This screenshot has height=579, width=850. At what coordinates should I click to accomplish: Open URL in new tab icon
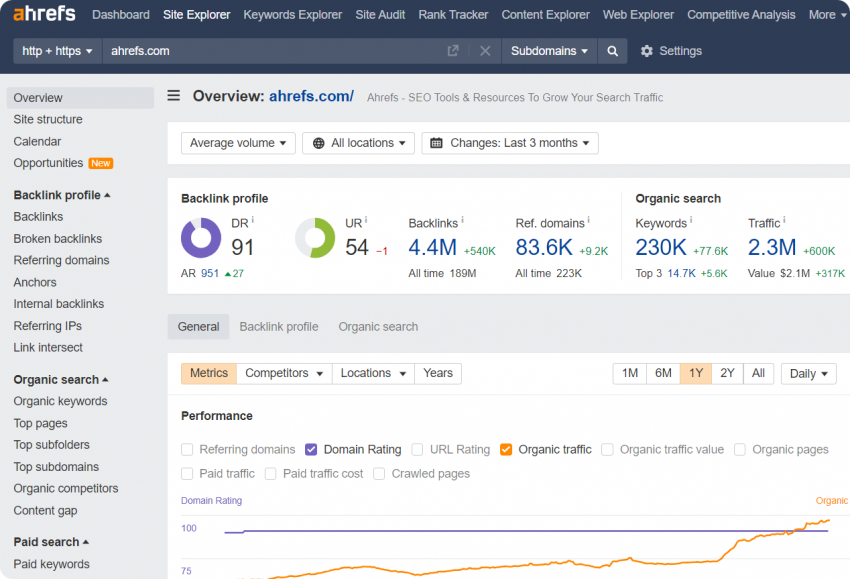(x=453, y=51)
